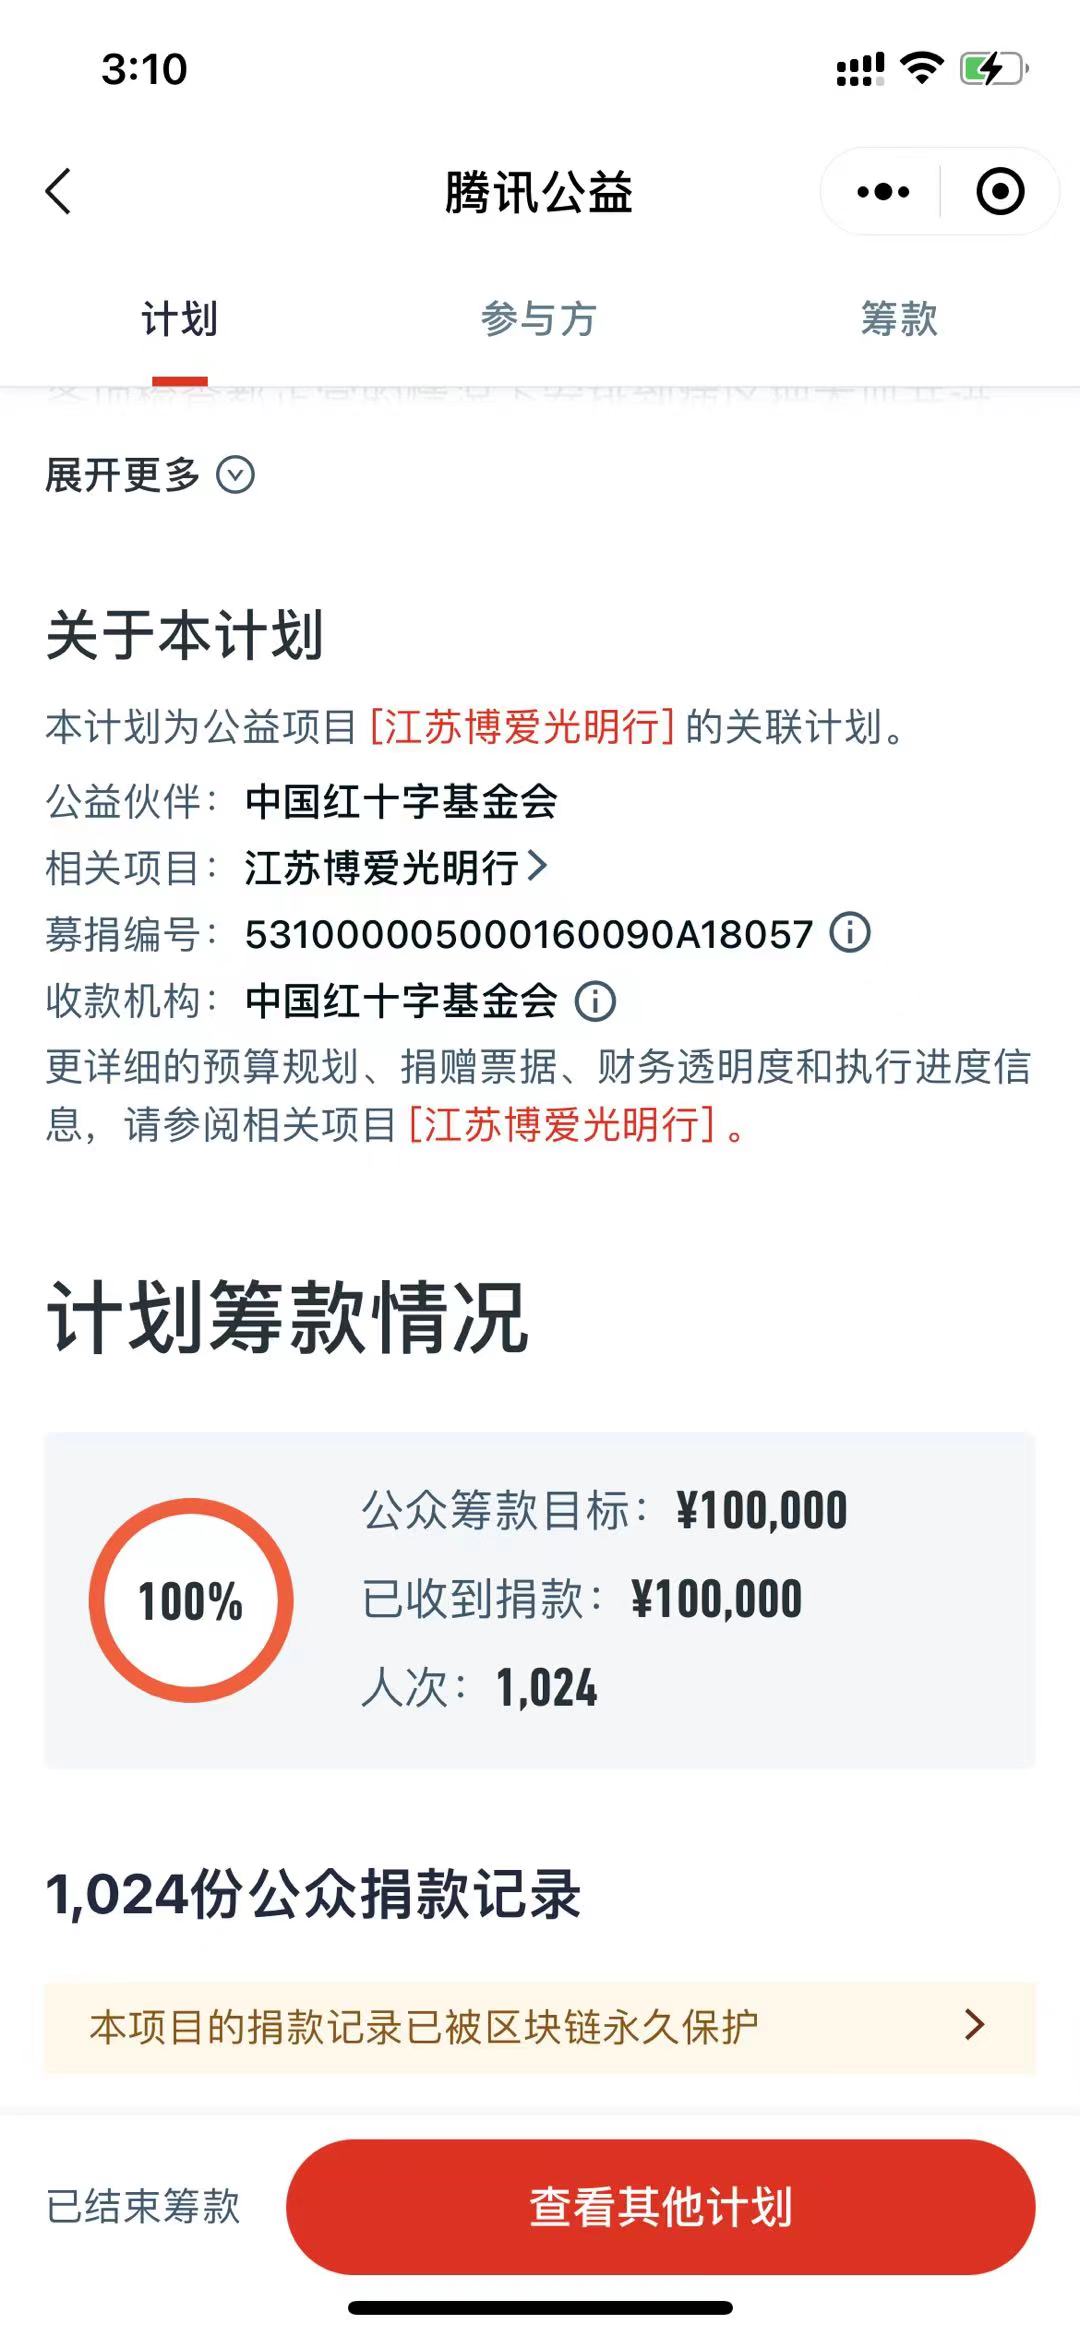This screenshot has width=1080, height=2337.
Task: Tap the battery charging indicator
Action: [993, 69]
